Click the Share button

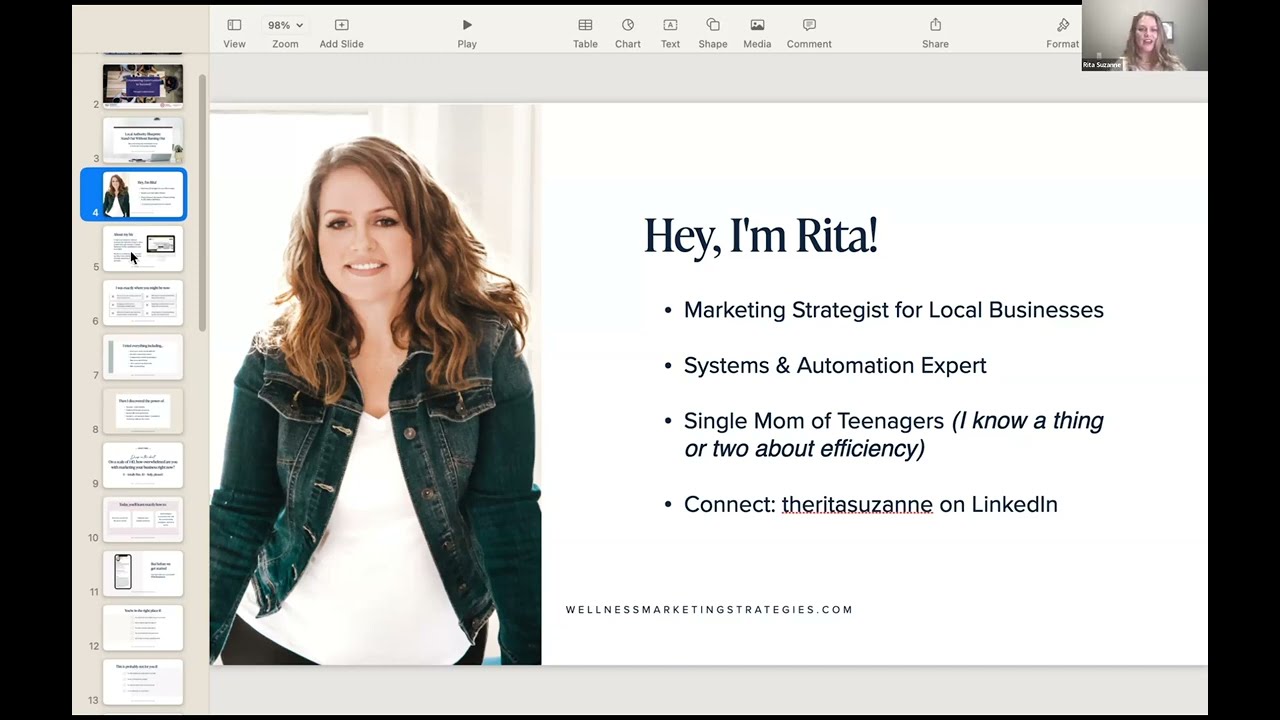tap(935, 33)
